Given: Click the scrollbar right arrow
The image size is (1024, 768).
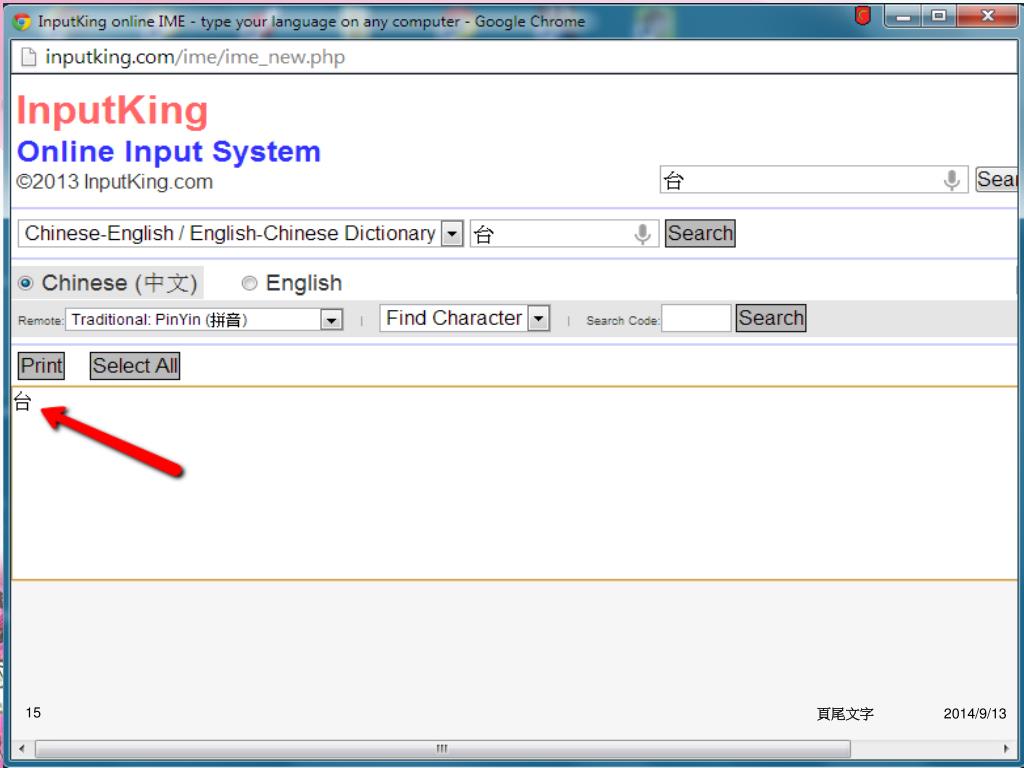Looking at the screenshot, I should click(1006, 748).
